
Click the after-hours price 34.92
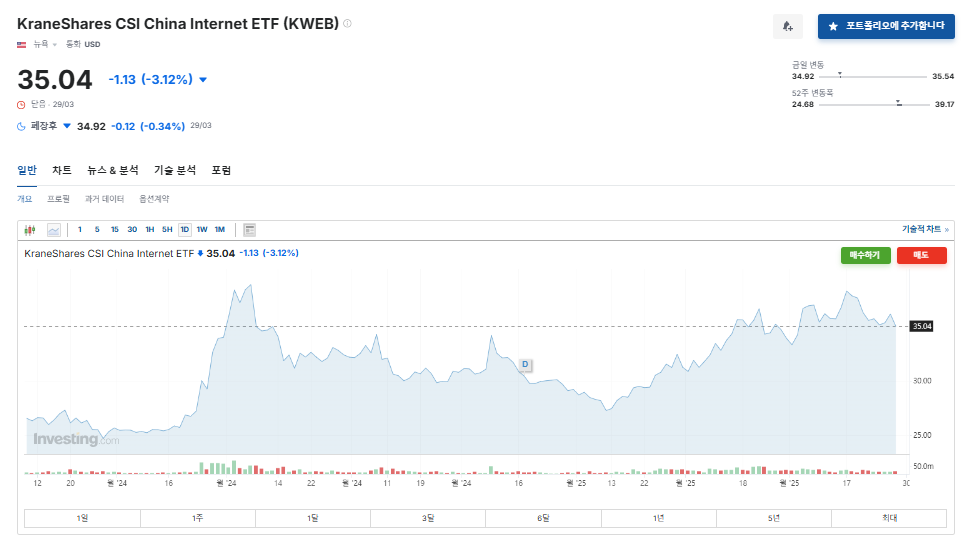[x=91, y=127]
